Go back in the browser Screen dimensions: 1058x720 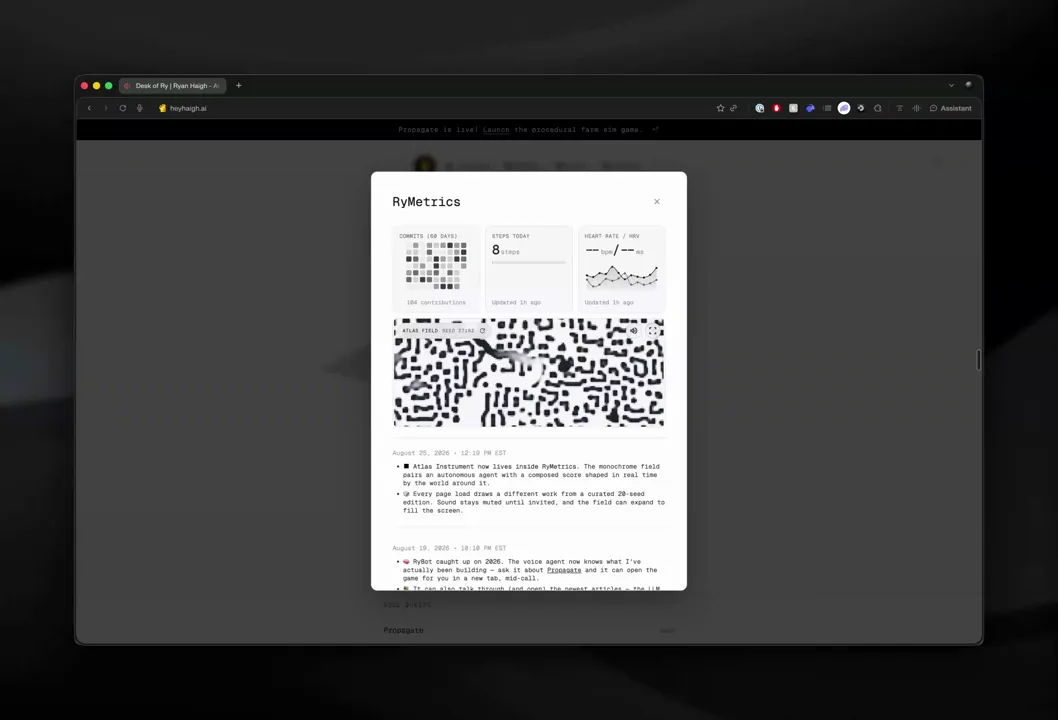click(x=89, y=108)
